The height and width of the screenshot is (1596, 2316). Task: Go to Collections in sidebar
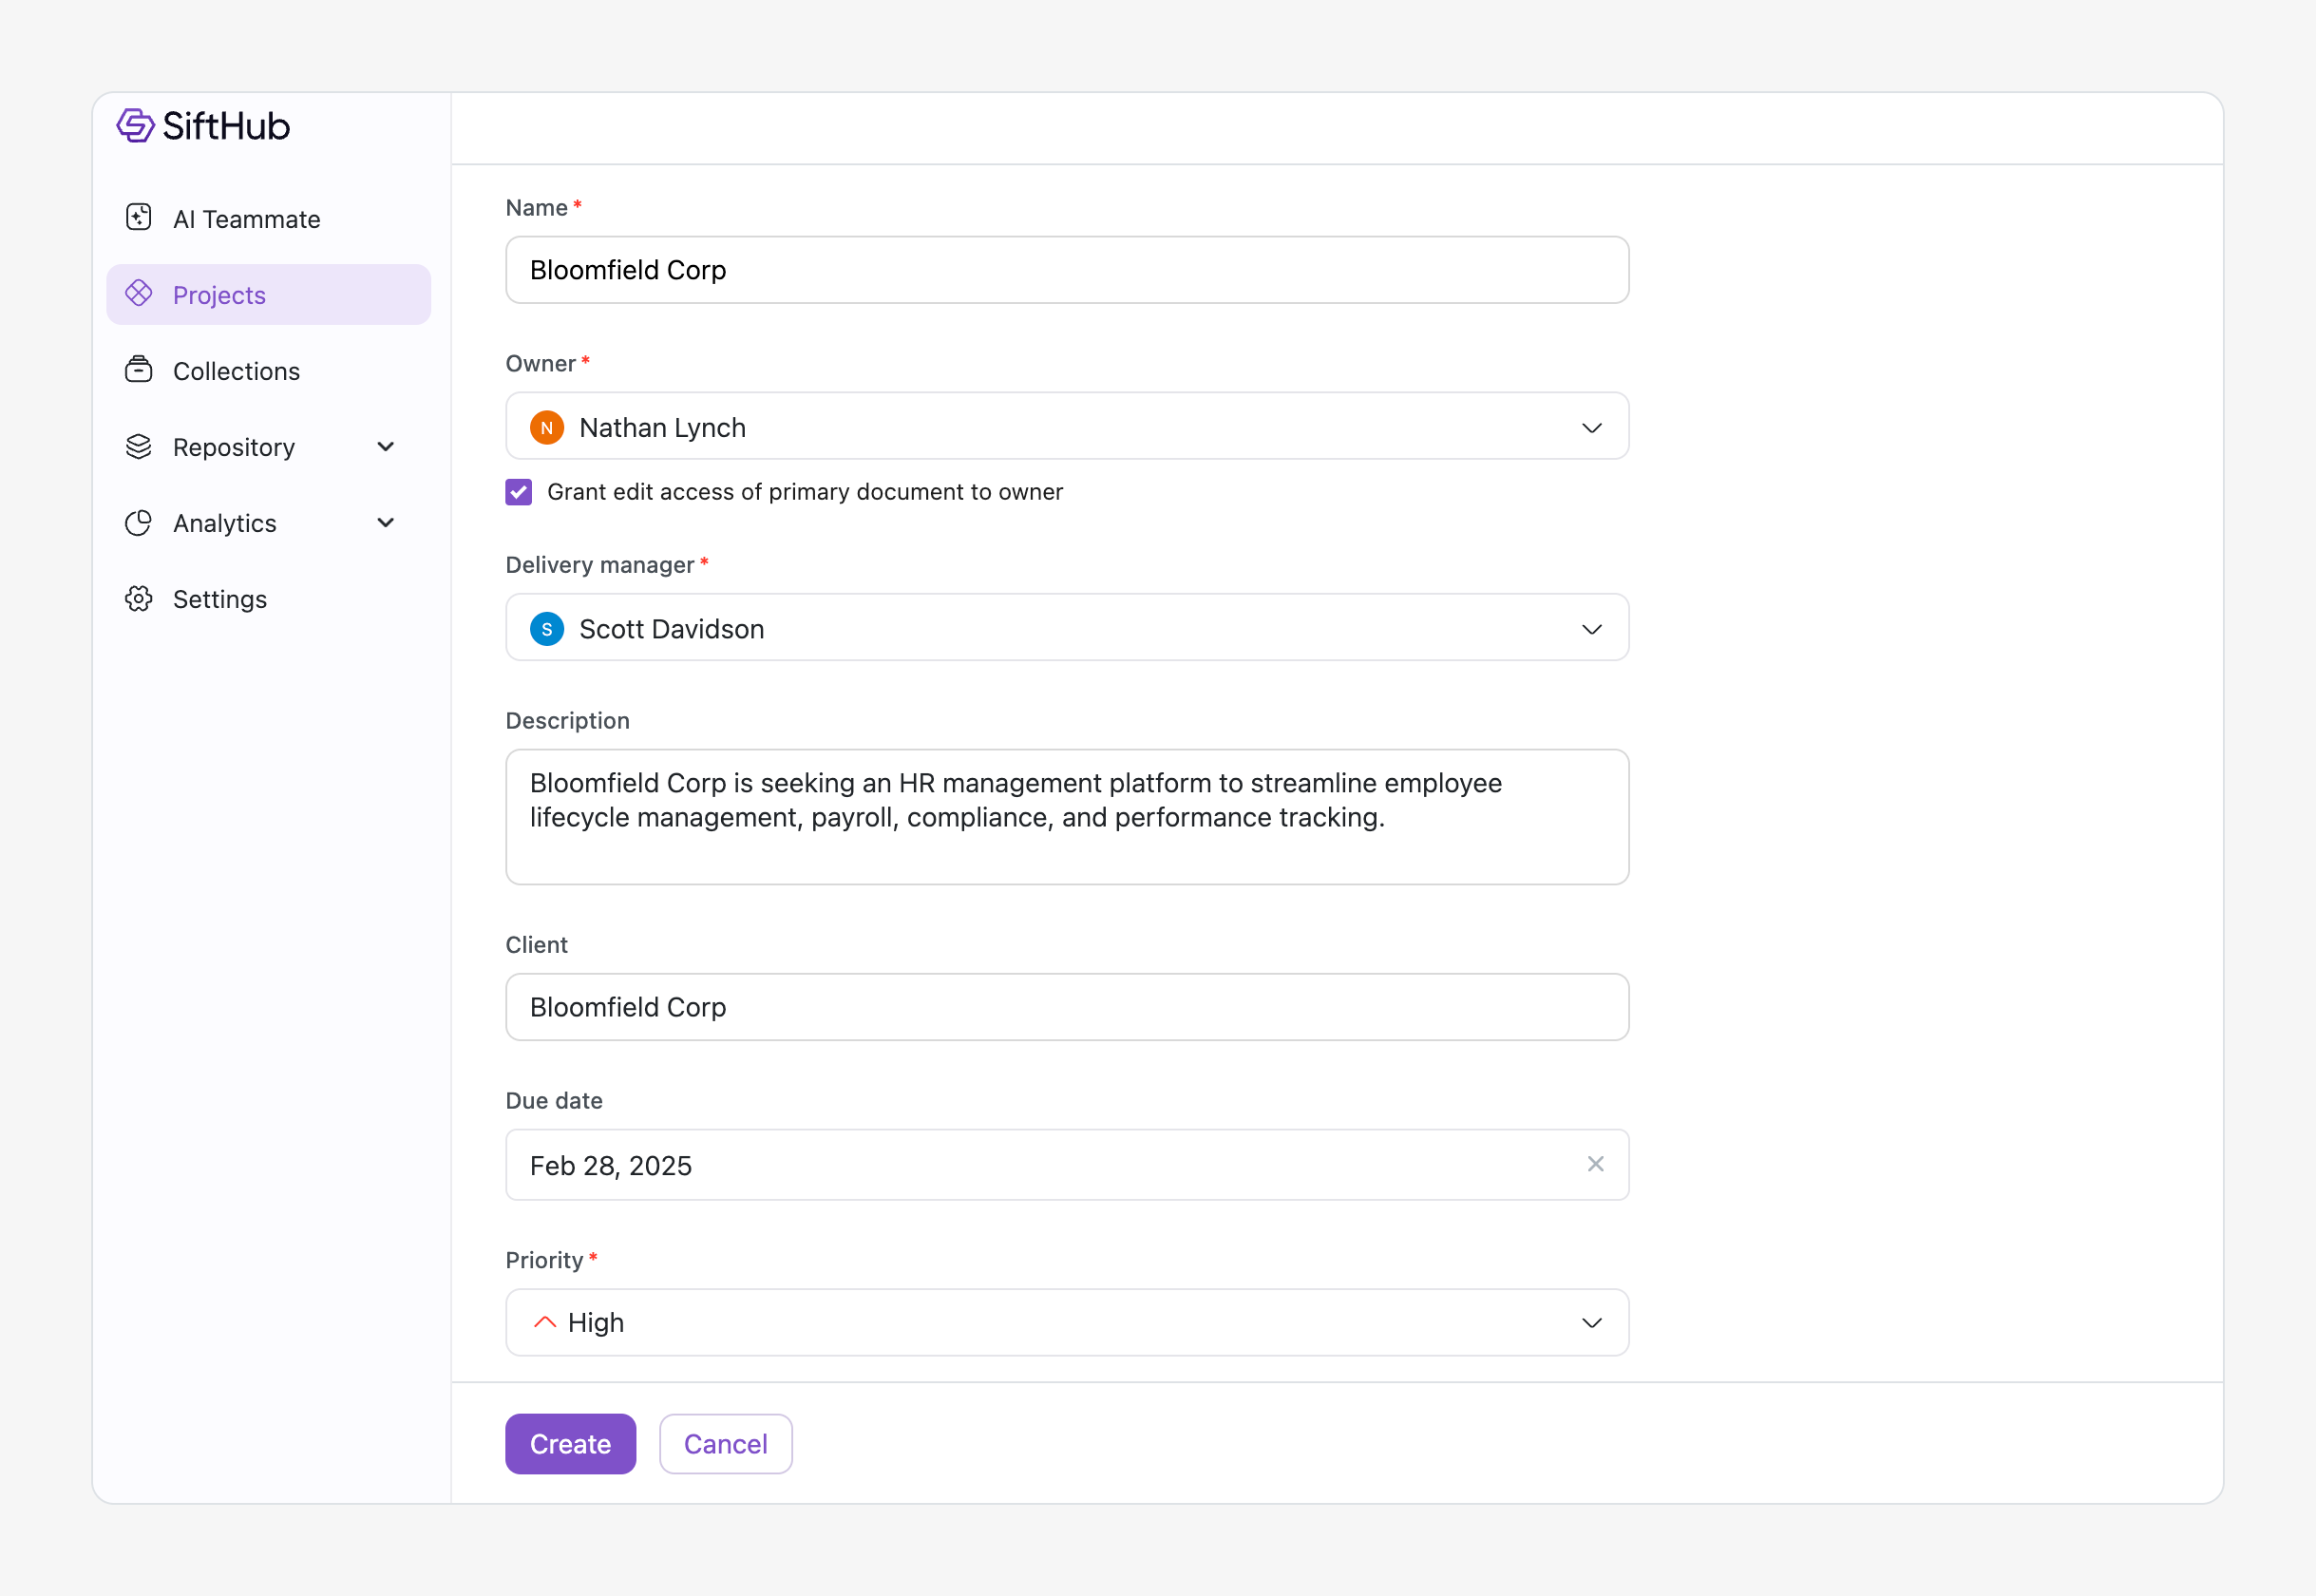point(236,371)
